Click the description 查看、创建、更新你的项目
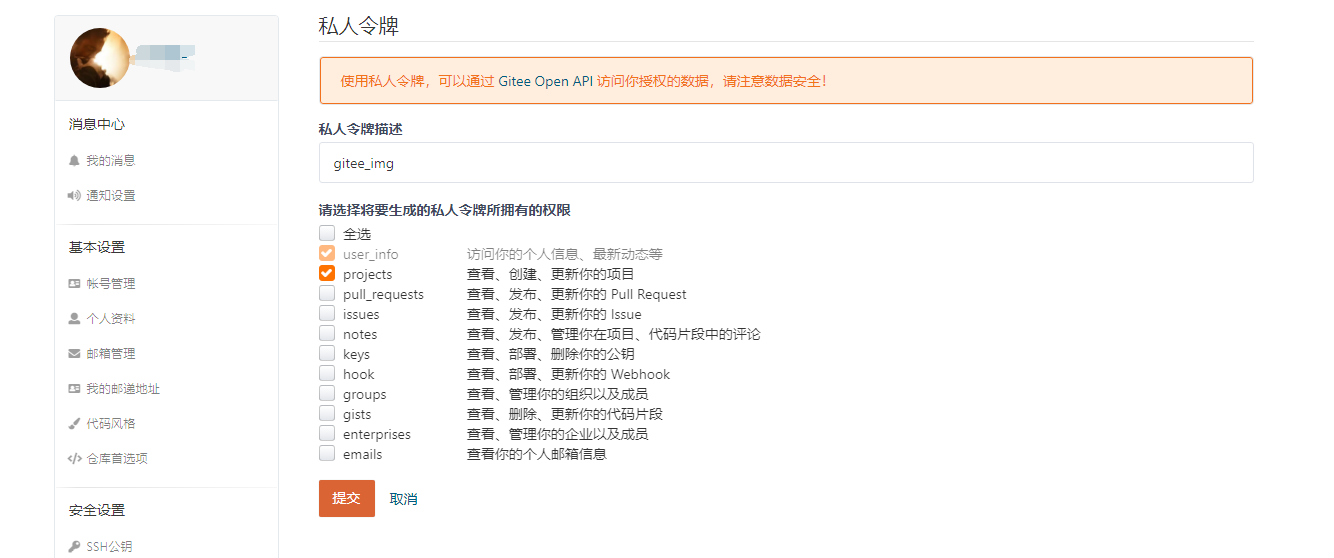Image resolution: width=1334 pixels, height=558 pixels. coord(551,274)
